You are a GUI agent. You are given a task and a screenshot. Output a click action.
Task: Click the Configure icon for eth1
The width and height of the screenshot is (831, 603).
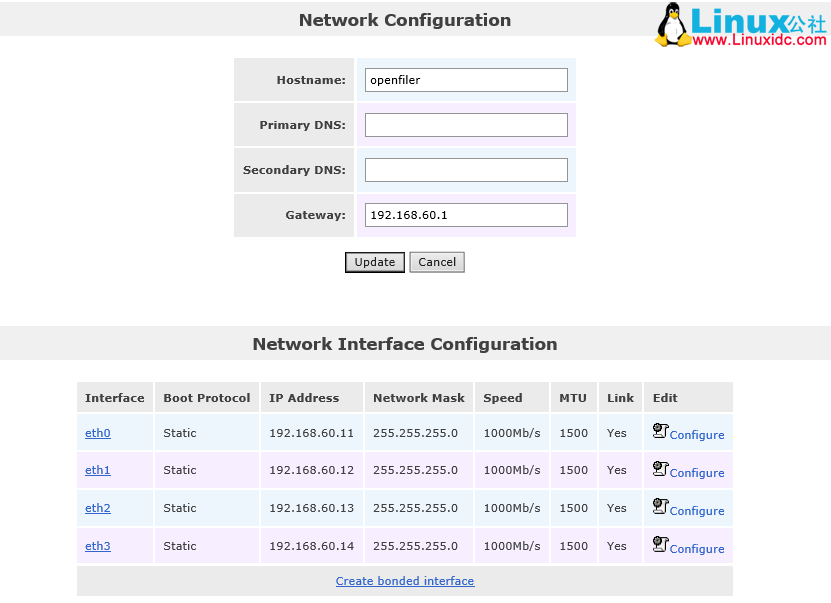[660, 468]
